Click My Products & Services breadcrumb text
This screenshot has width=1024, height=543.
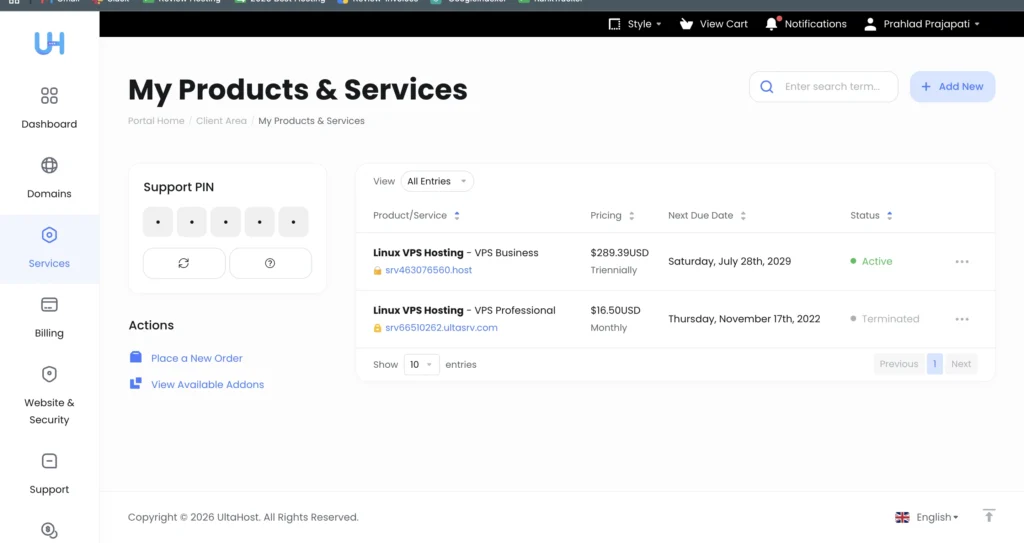(x=312, y=121)
